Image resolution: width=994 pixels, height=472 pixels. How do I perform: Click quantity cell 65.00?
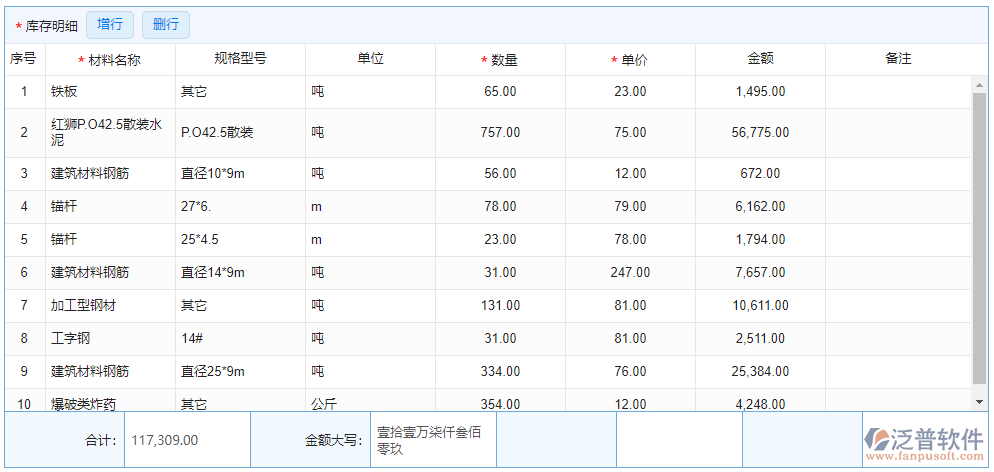coord(500,92)
